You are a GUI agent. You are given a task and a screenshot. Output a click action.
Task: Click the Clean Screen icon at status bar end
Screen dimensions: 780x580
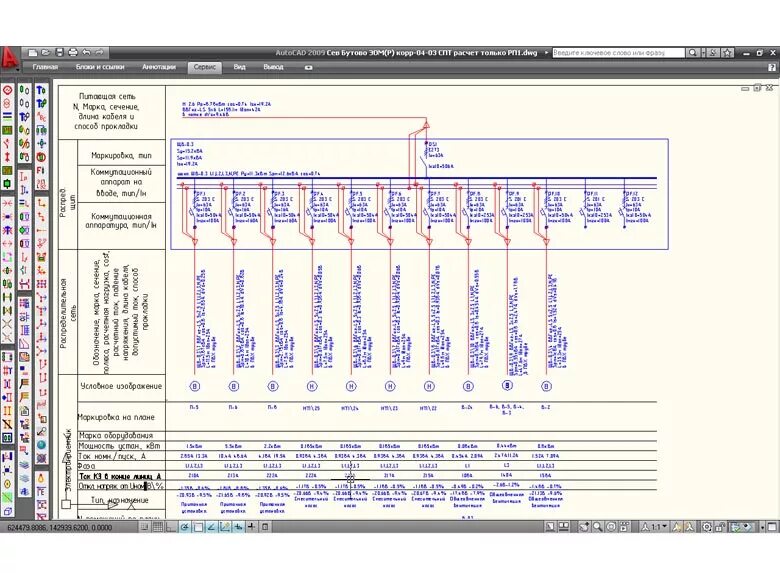click(x=772, y=527)
